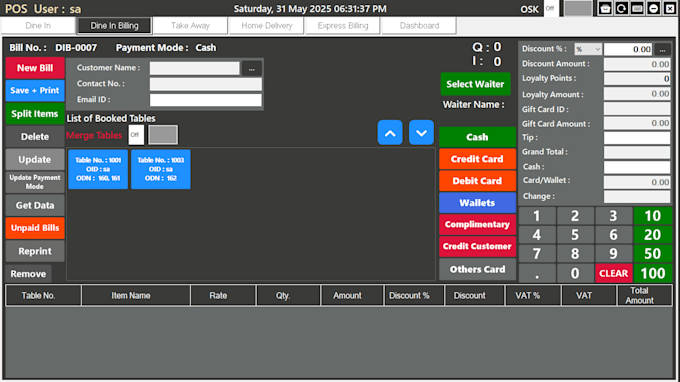Click the Cash amount input field
The image size is (680, 382).
click(637, 167)
